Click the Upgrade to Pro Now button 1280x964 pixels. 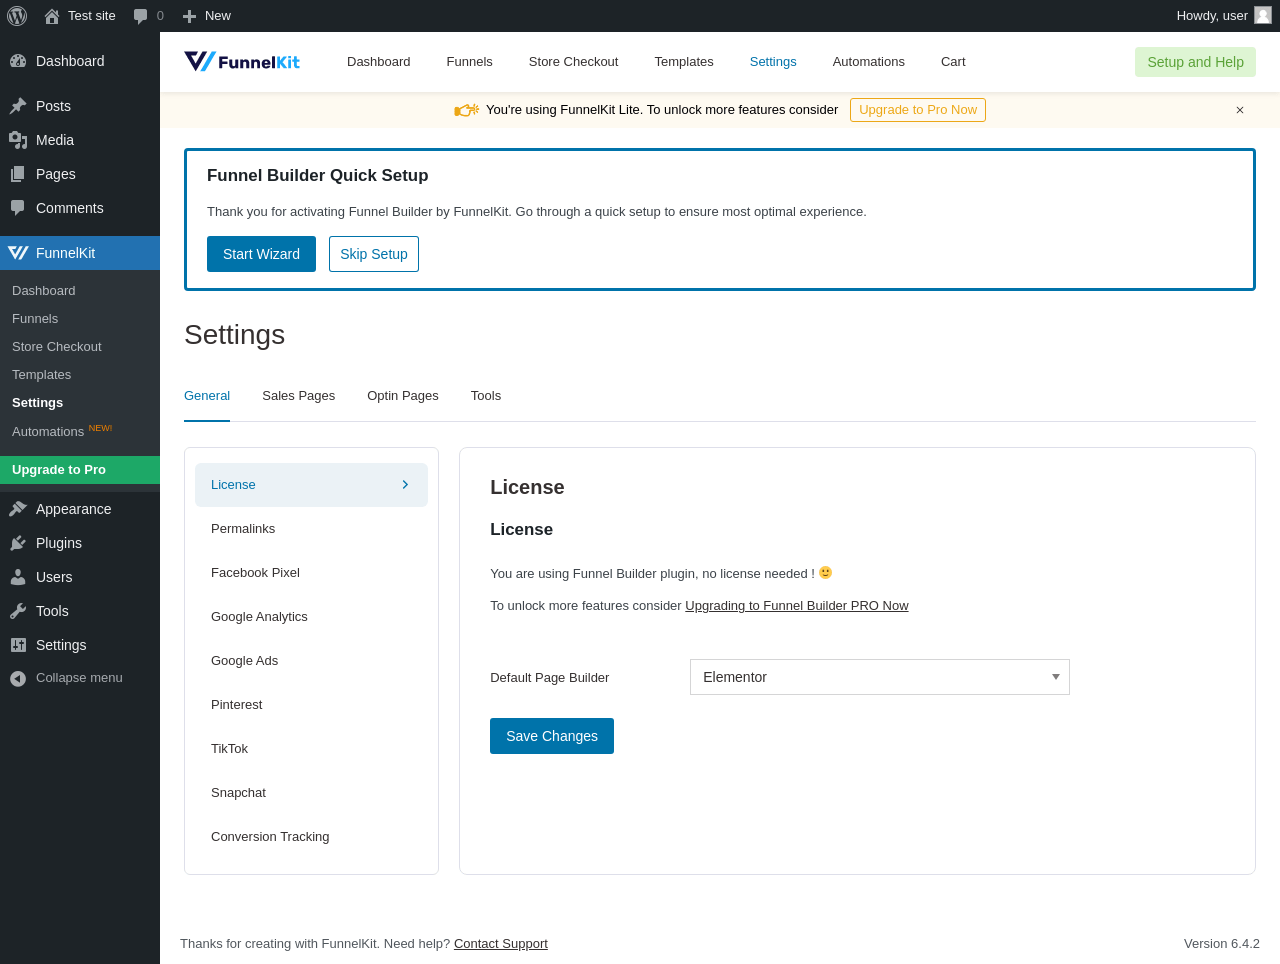pyautogui.click(x=918, y=110)
